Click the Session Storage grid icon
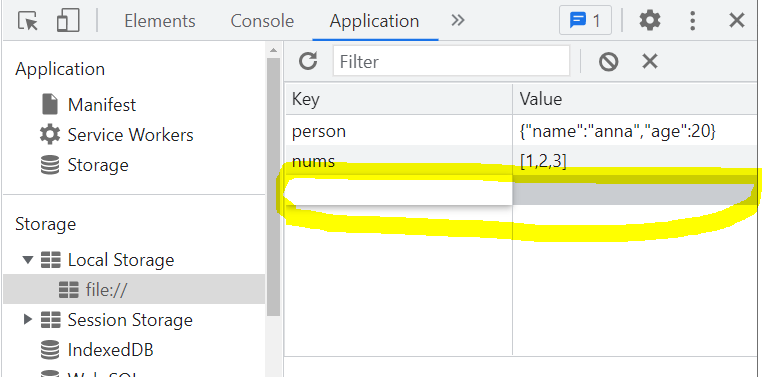762x377 pixels. (x=50, y=320)
